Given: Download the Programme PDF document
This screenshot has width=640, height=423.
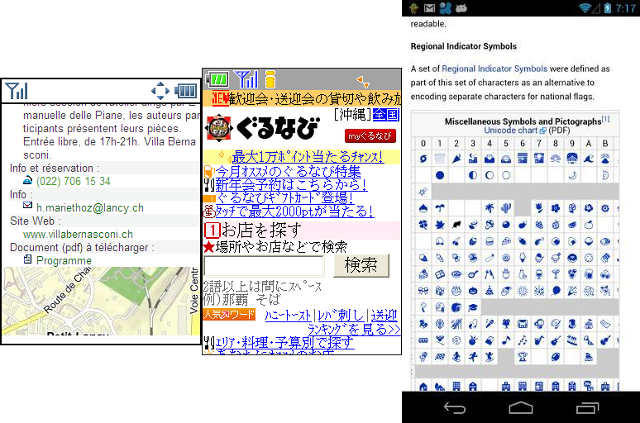Looking at the screenshot, I should pos(64,260).
